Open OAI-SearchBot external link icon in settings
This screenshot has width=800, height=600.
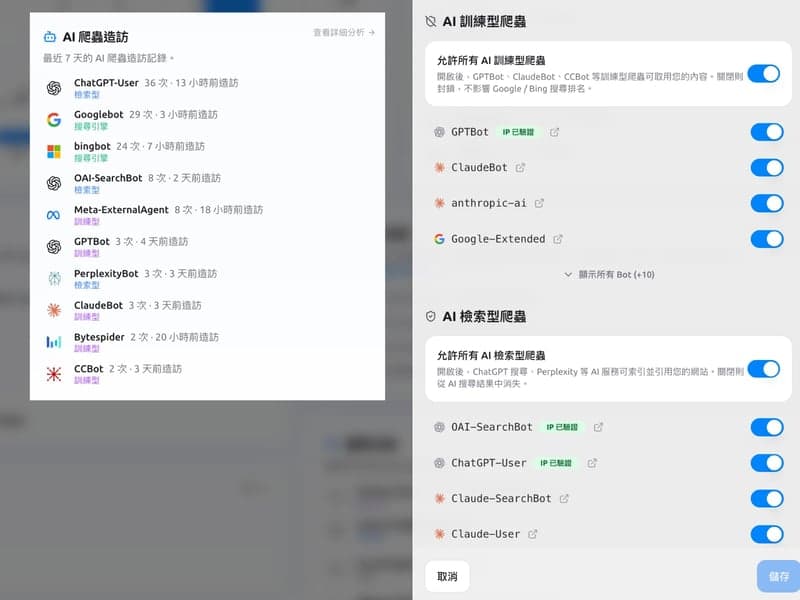598,427
